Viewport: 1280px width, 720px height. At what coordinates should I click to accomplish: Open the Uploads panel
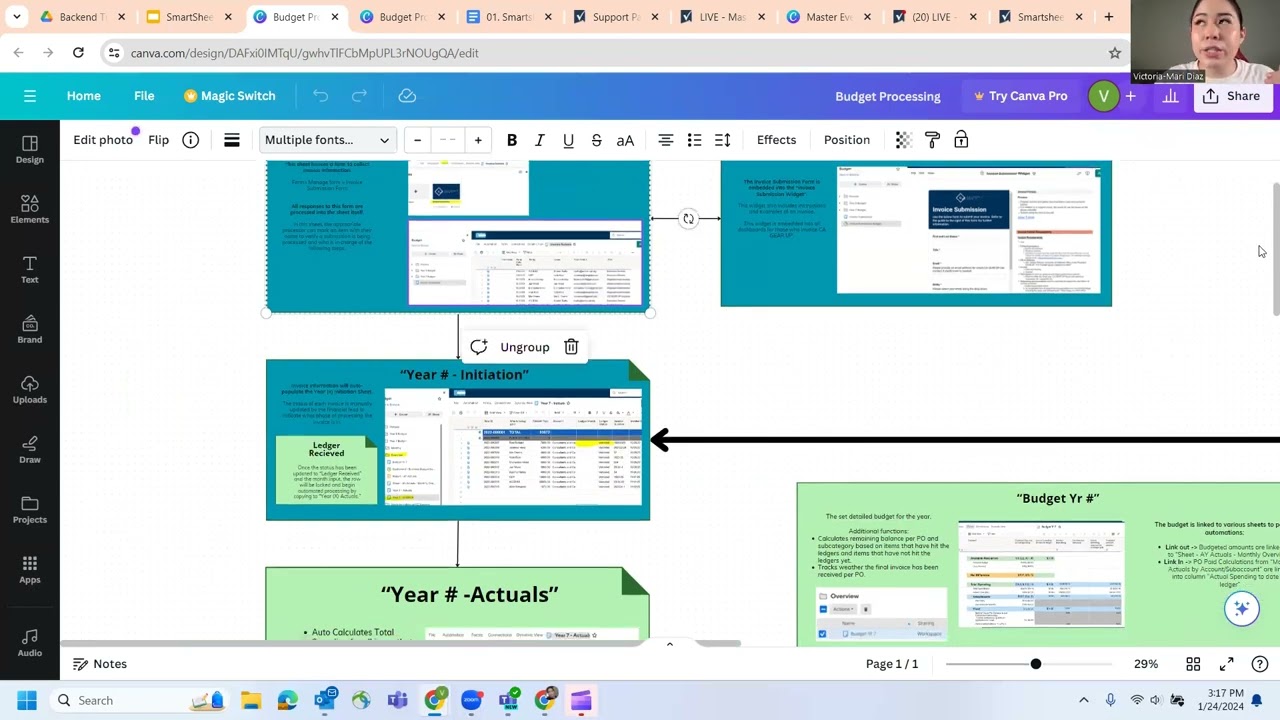pyautogui.click(x=29, y=389)
